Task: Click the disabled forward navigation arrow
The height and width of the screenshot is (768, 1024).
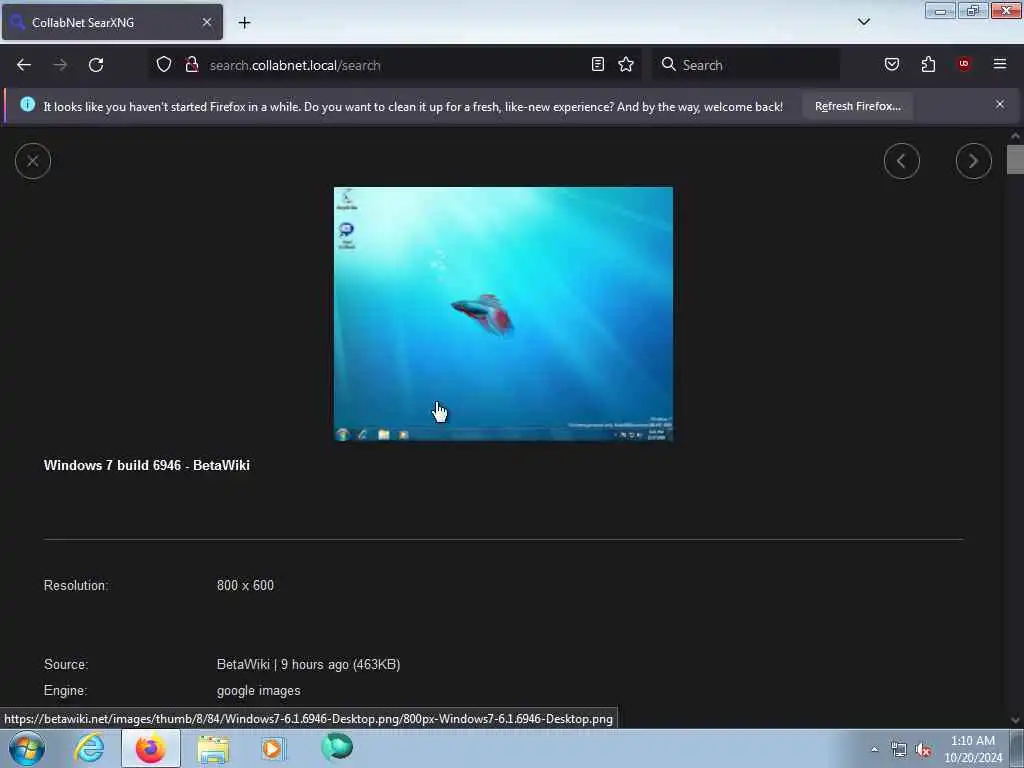Action: pyautogui.click(x=60, y=65)
